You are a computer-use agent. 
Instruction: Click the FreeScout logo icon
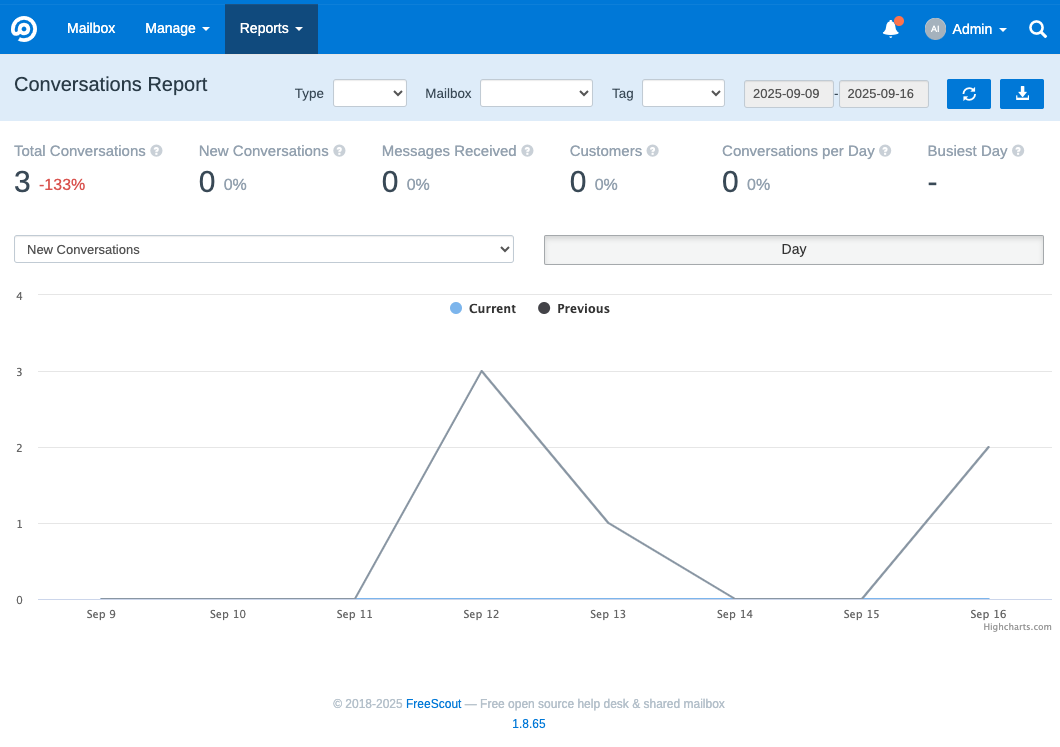pyautogui.click(x=24, y=28)
